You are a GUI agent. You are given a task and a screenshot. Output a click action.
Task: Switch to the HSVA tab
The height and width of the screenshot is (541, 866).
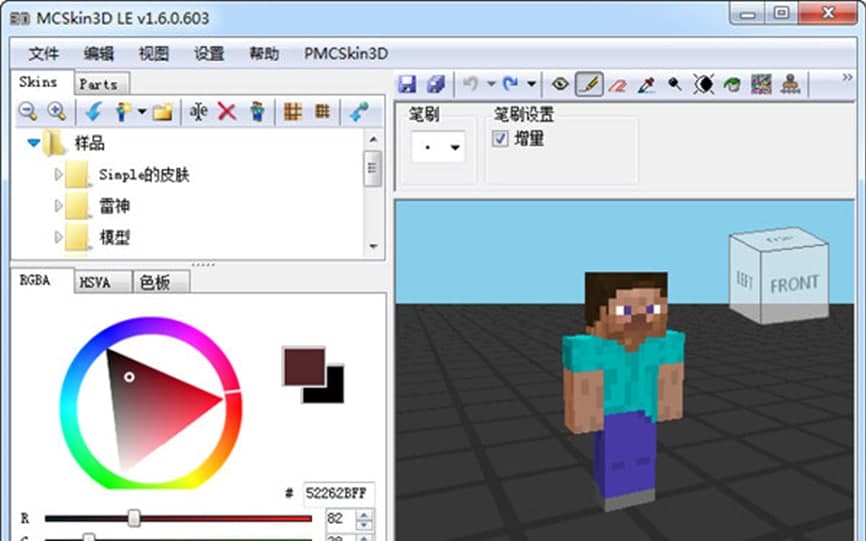click(x=103, y=282)
